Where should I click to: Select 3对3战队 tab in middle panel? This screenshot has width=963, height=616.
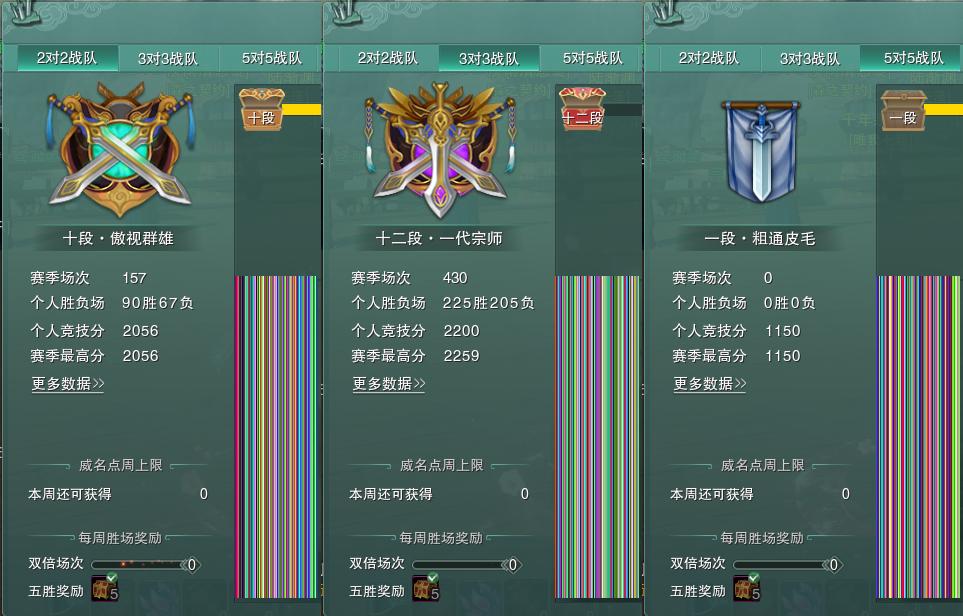(489, 59)
